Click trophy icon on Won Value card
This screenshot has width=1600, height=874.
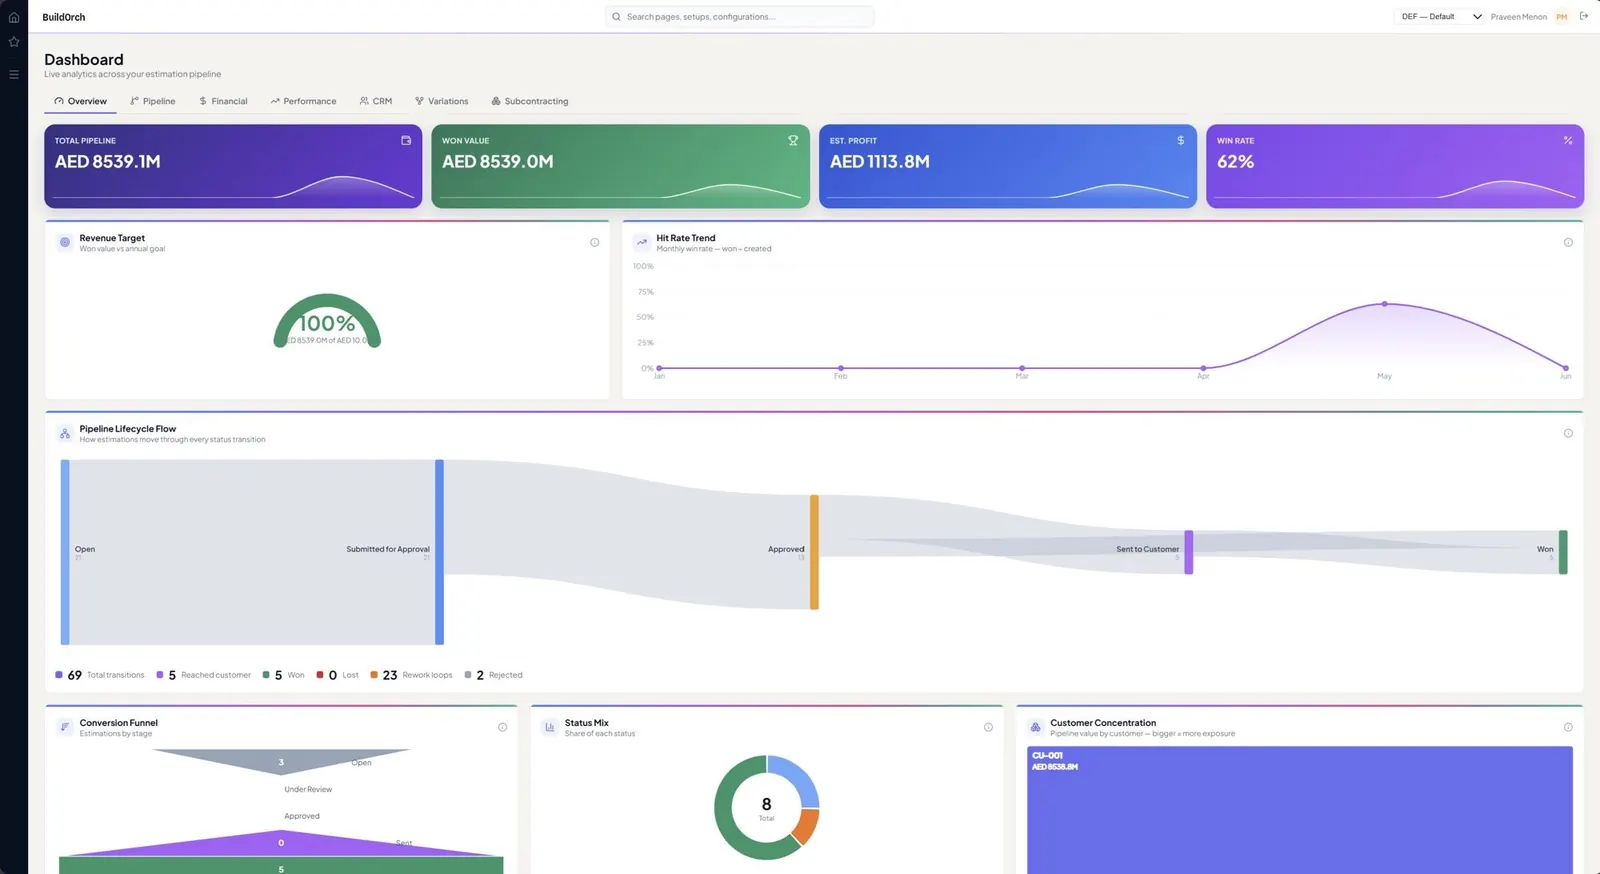tap(793, 141)
